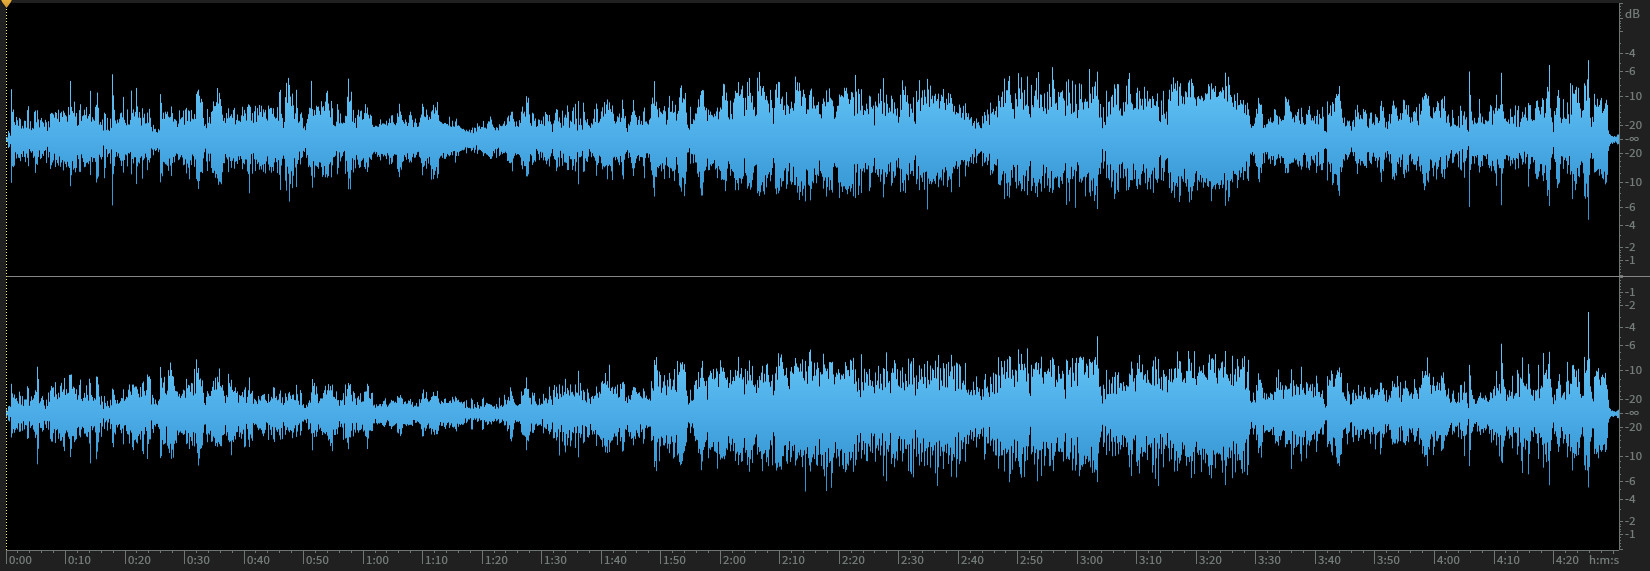The image size is (1650, 571).
Task: Click the h:m:s time format label
Action: coord(1603,560)
